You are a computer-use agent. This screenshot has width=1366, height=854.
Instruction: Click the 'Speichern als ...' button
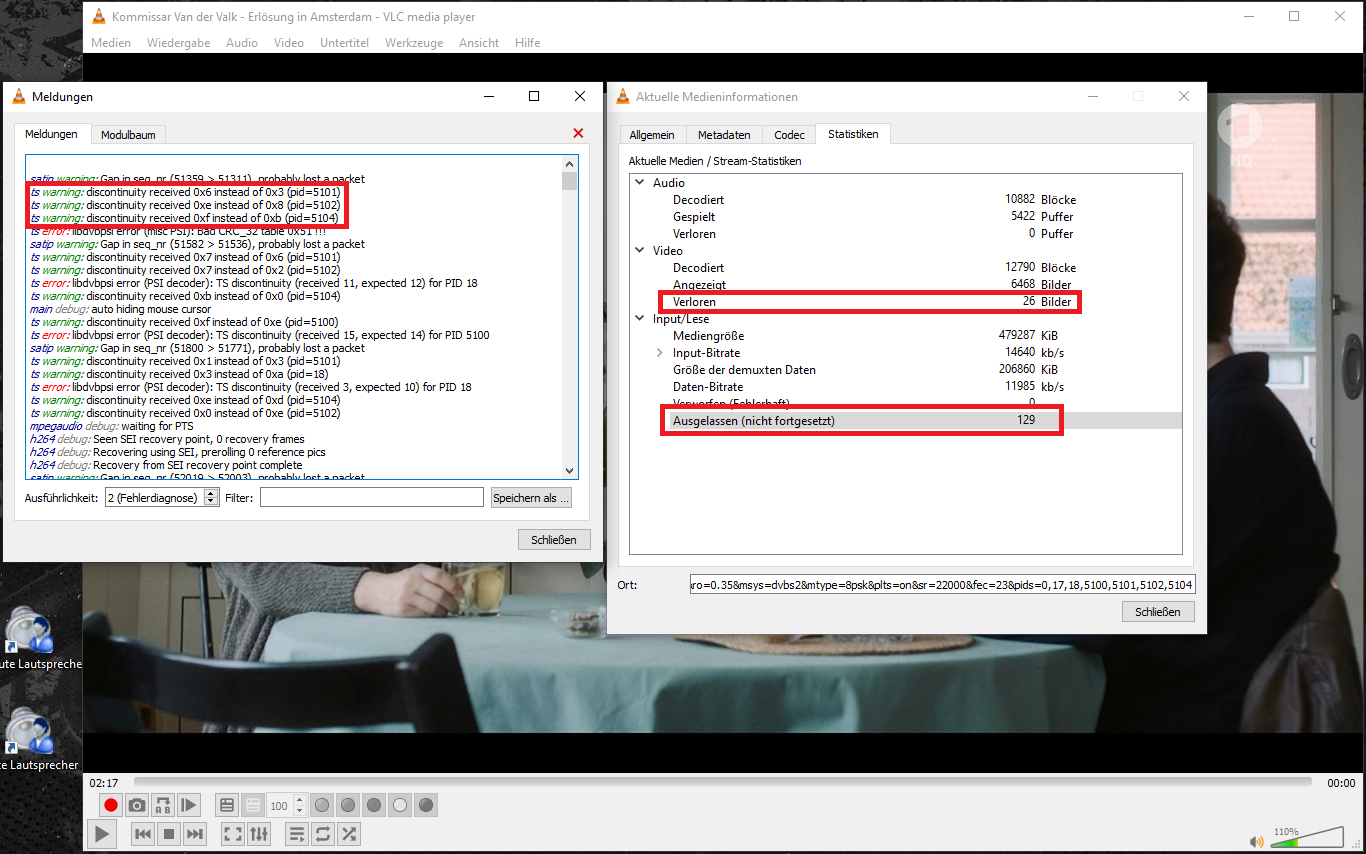[531, 498]
